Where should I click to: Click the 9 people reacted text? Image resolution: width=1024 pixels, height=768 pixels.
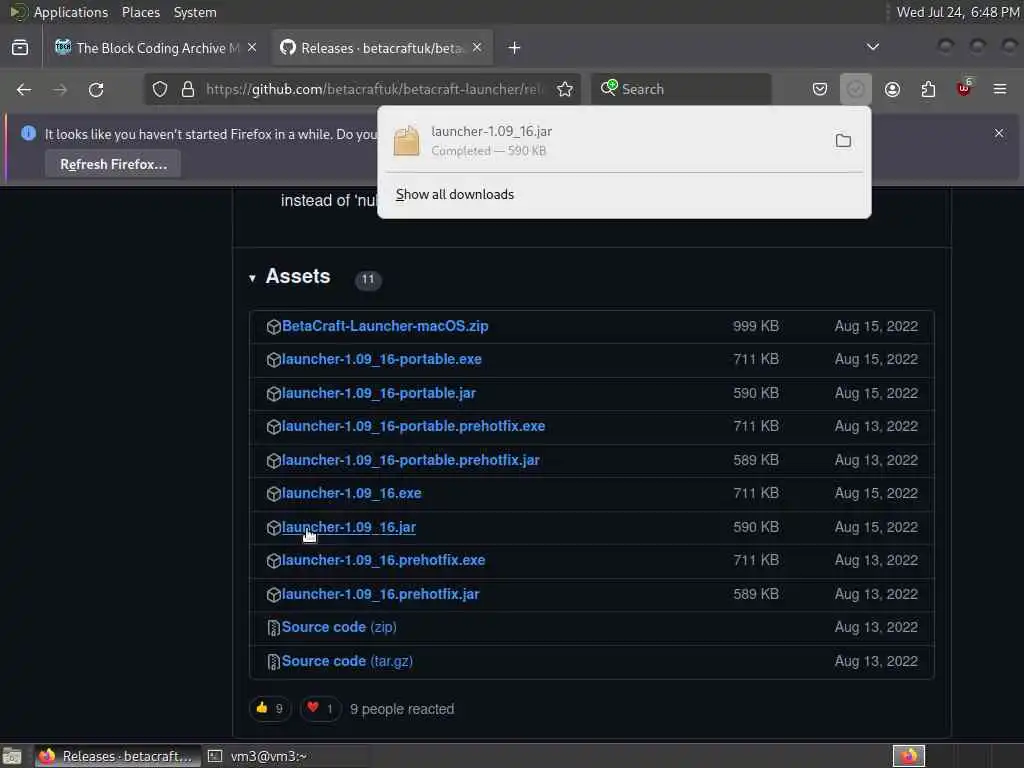[402, 709]
